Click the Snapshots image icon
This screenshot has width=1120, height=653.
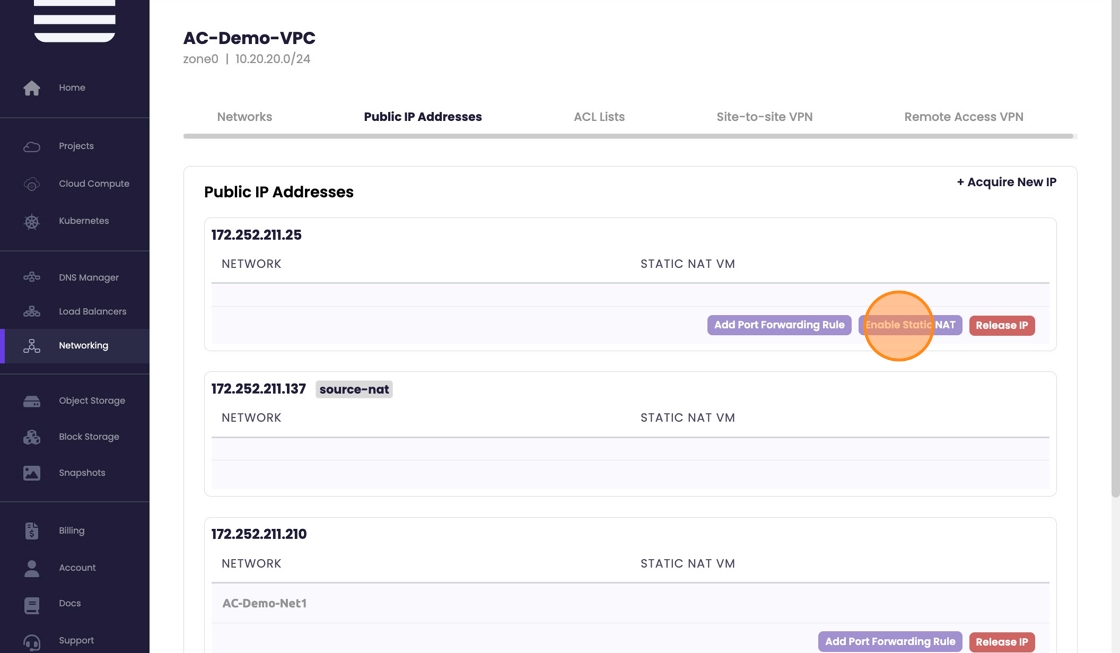pos(32,473)
